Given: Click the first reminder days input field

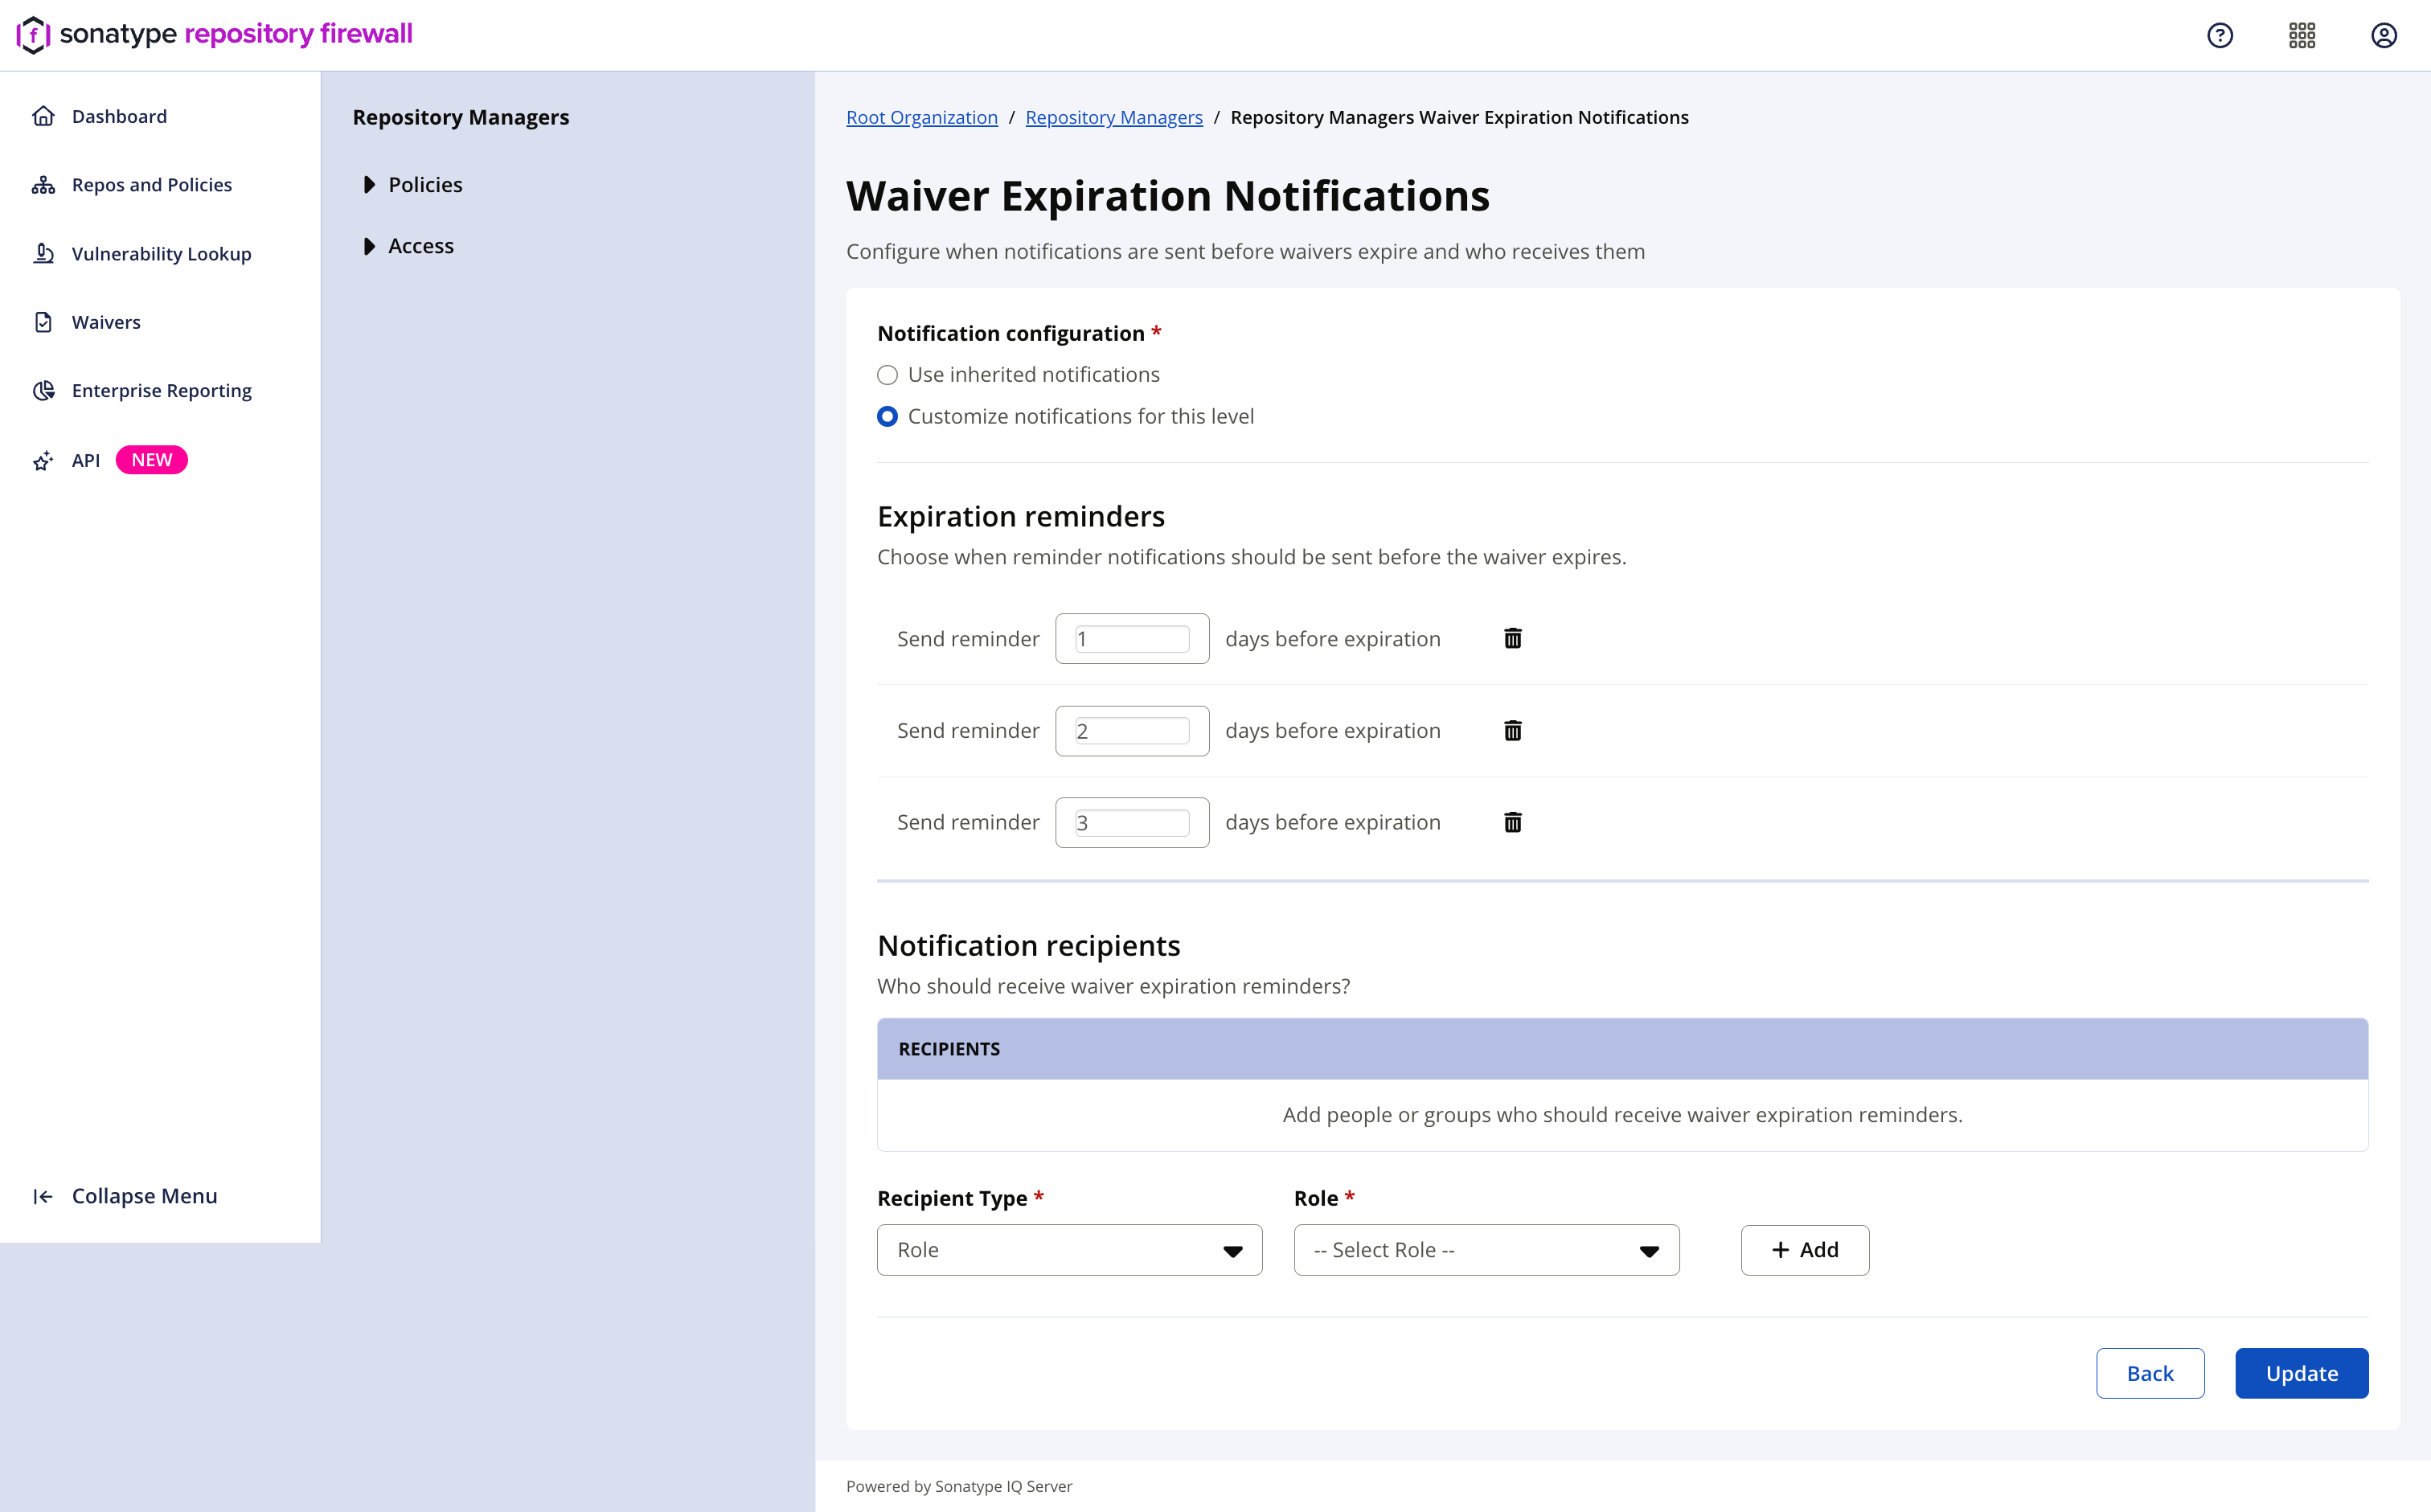Looking at the screenshot, I should 1132,639.
